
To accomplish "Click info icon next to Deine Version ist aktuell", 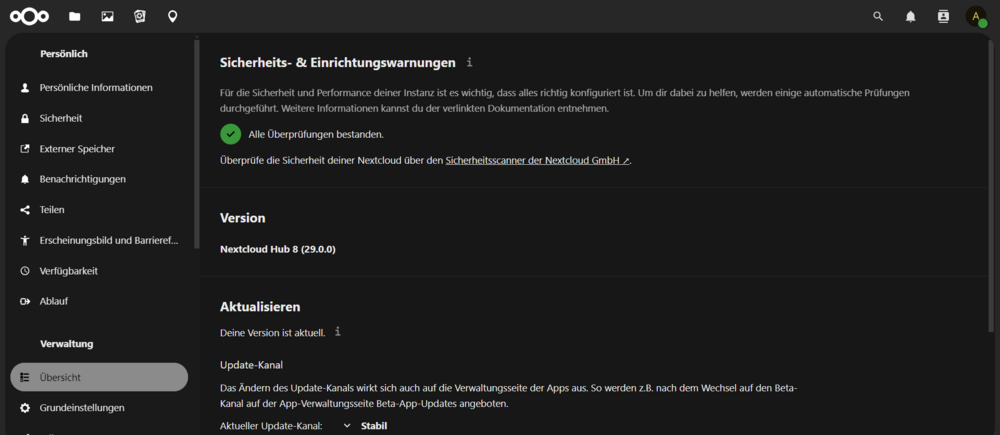I will point(338,332).
